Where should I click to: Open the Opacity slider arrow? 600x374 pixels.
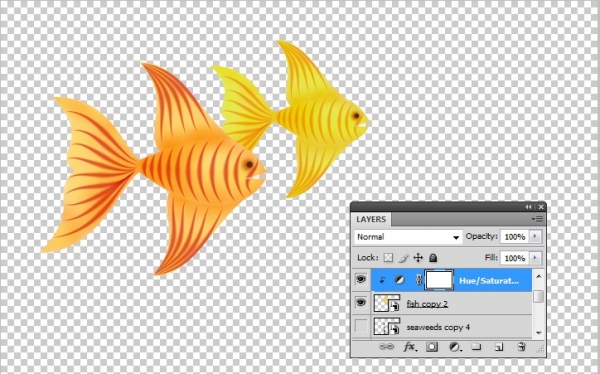click(x=535, y=237)
